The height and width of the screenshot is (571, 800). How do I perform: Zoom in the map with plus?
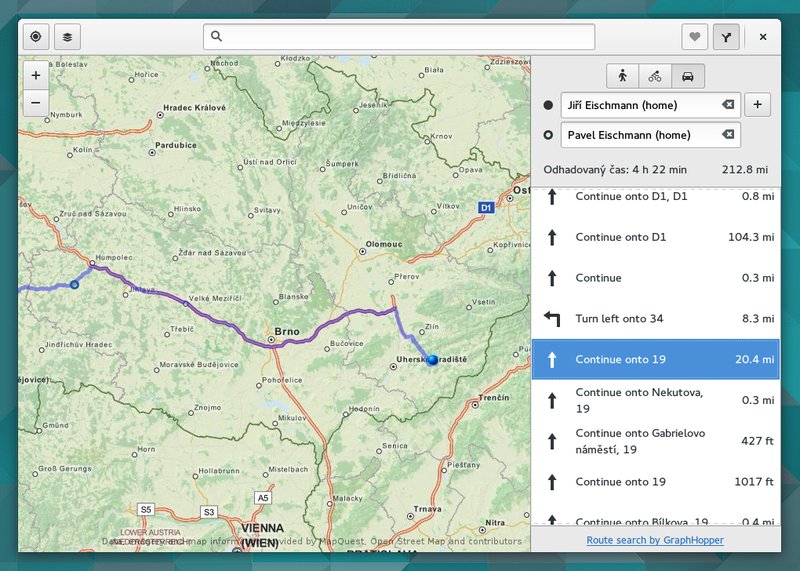36,76
